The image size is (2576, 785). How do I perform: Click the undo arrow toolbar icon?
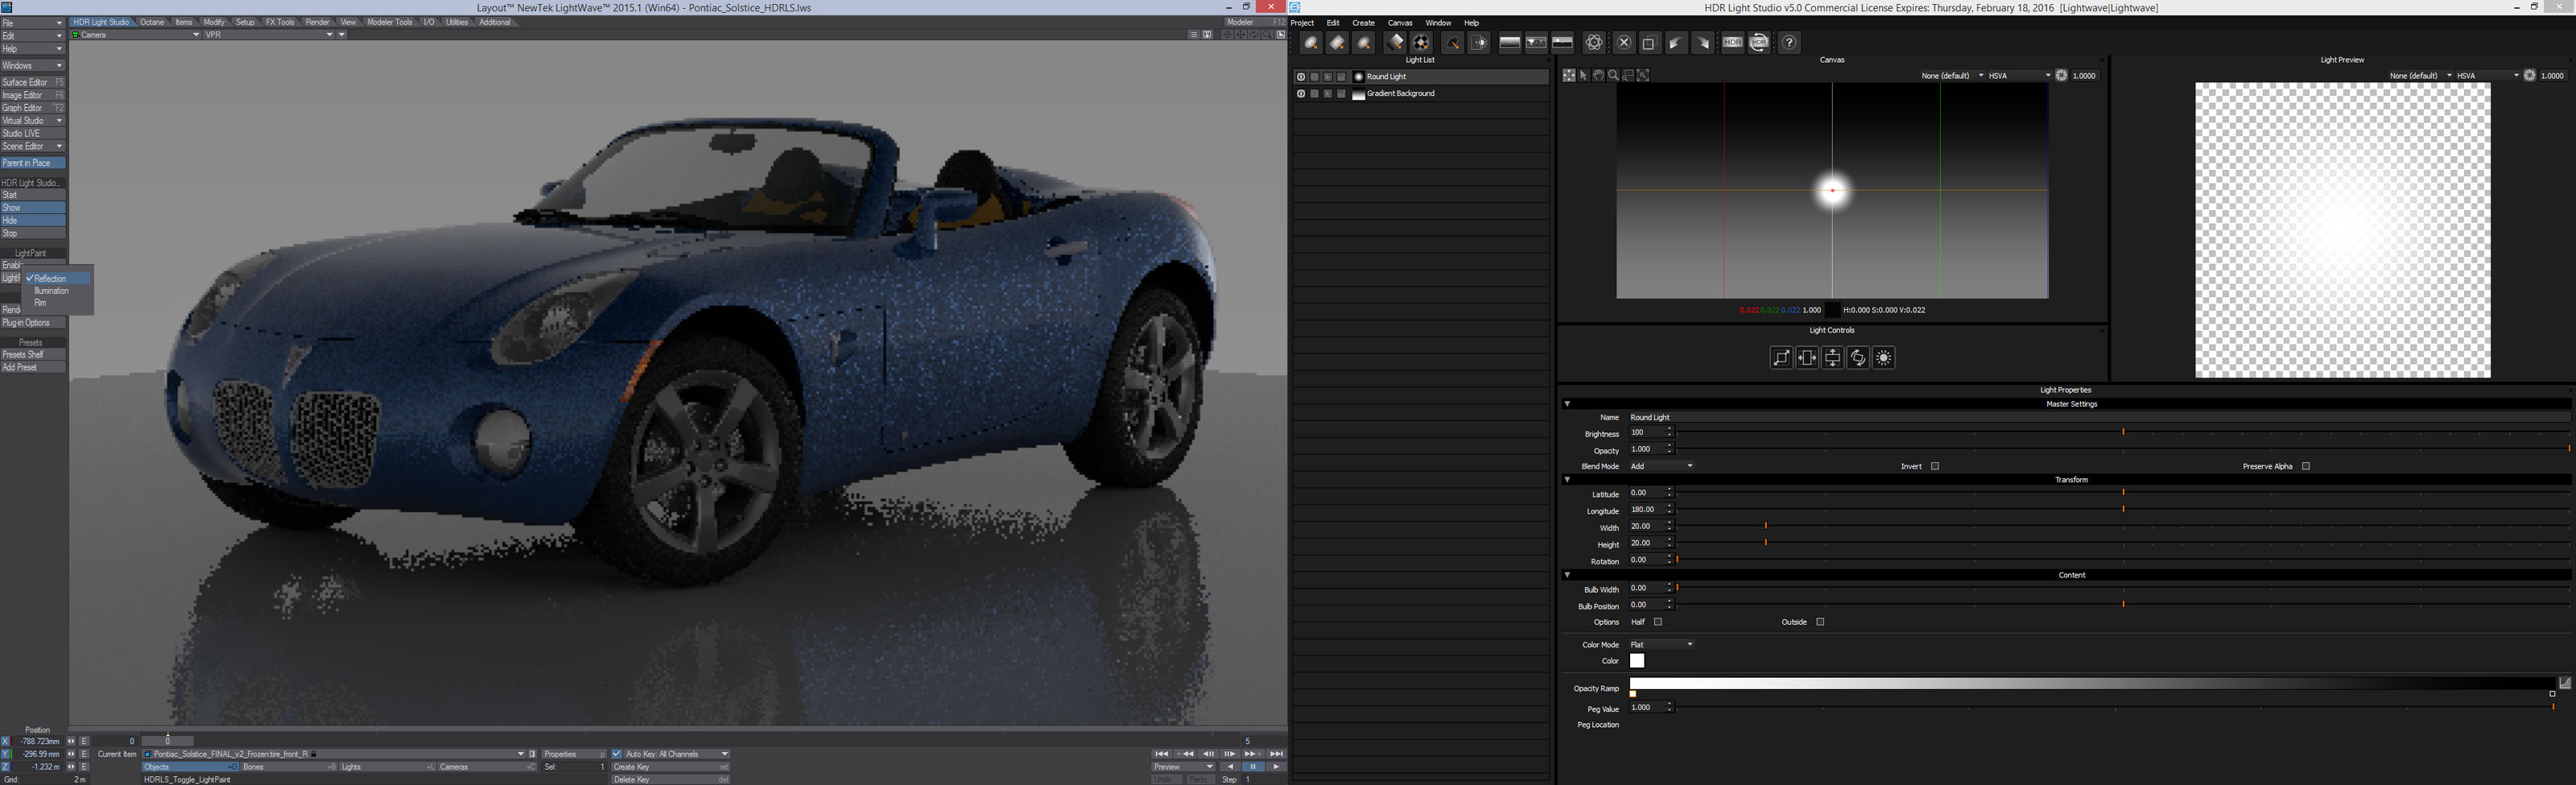coord(1677,42)
